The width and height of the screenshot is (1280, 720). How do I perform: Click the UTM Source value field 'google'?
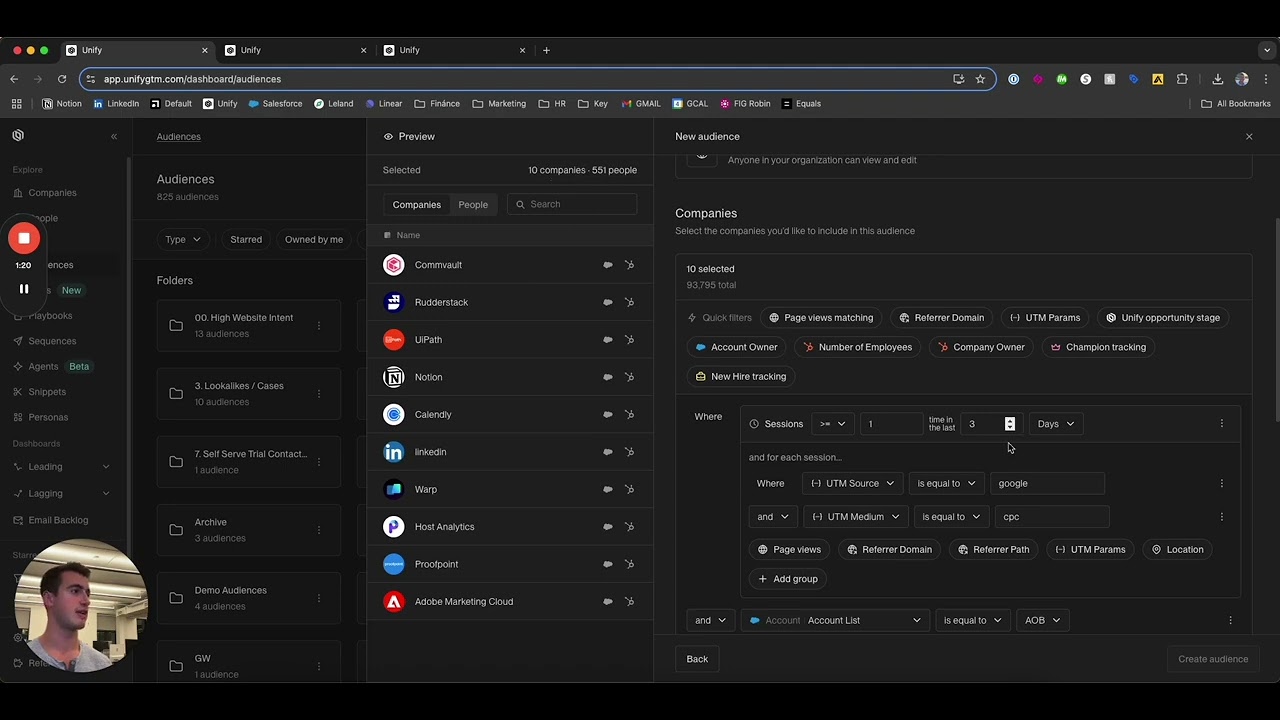click(1047, 483)
